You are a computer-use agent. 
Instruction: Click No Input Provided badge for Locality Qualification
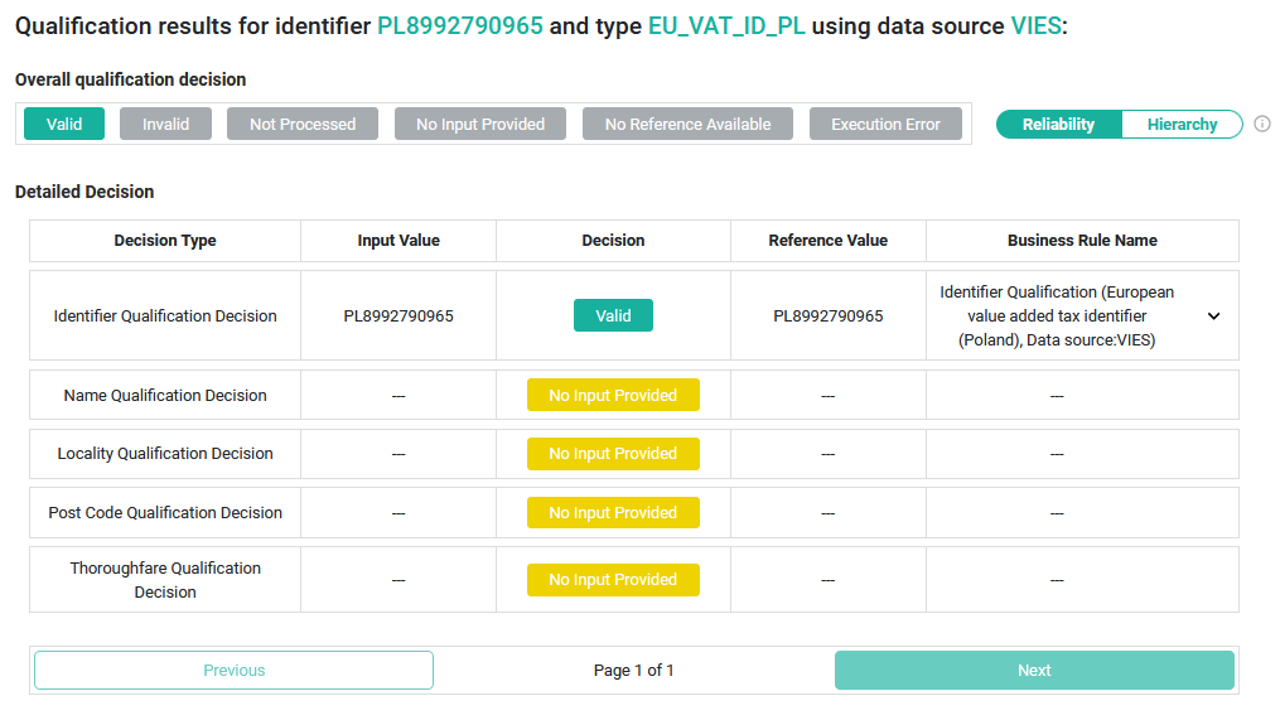coord(613,454)
